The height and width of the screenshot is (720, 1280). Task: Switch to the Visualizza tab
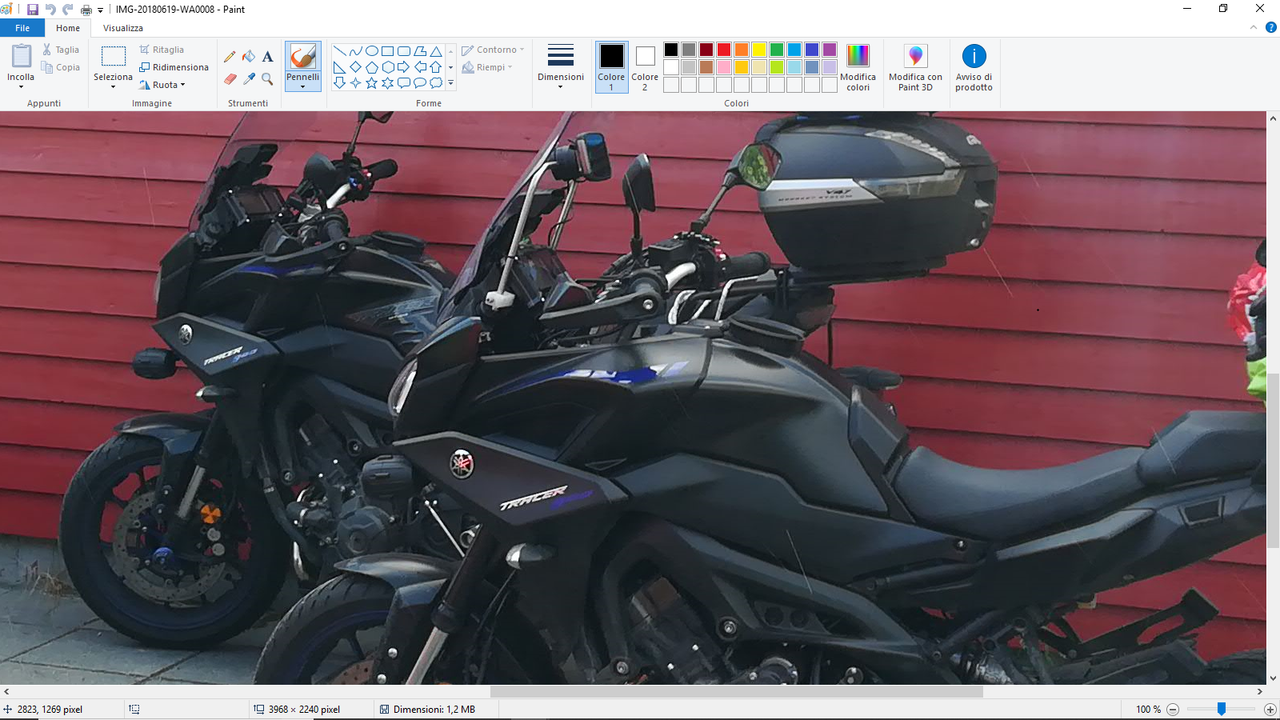(123, 28)
